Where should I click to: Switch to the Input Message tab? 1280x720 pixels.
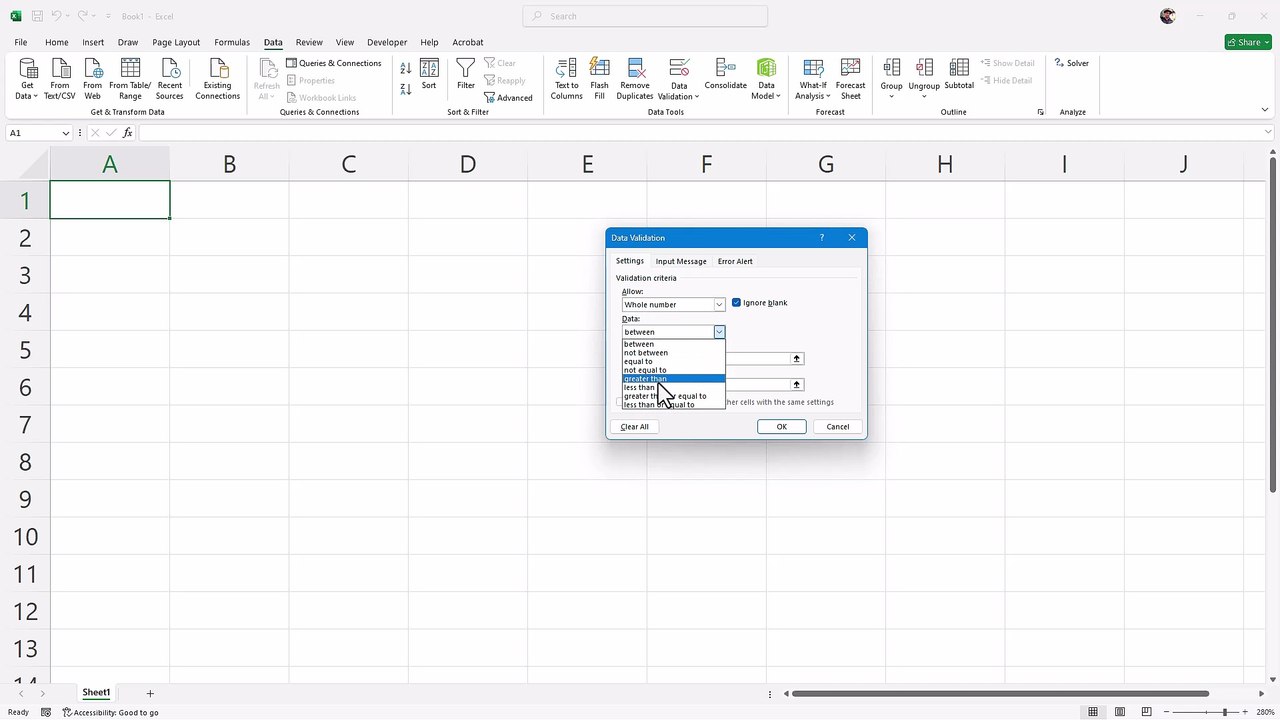(681, 261)
